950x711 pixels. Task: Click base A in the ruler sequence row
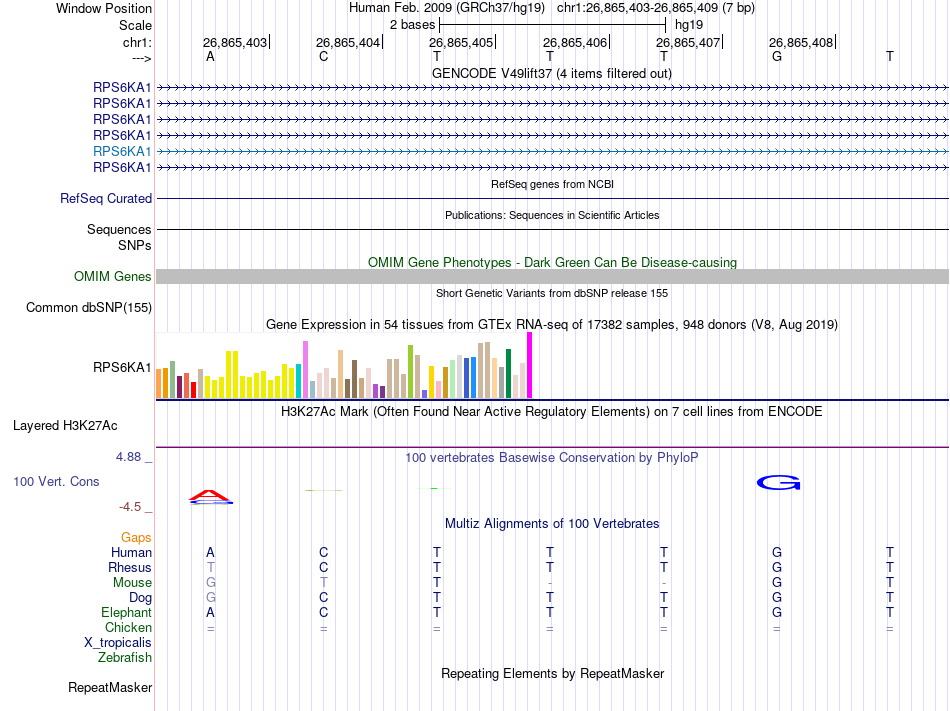210,56
